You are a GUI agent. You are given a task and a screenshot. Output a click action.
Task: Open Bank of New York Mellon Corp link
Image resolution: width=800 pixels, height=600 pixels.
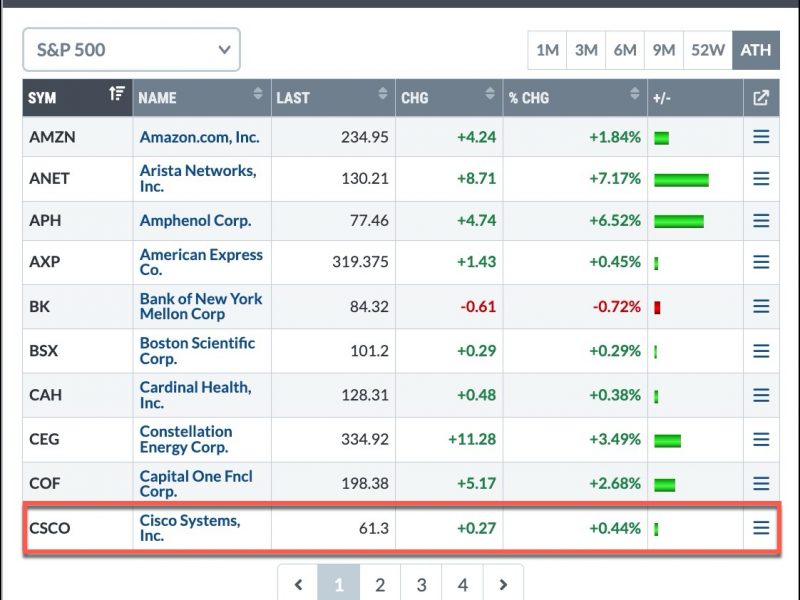(201, 306)
